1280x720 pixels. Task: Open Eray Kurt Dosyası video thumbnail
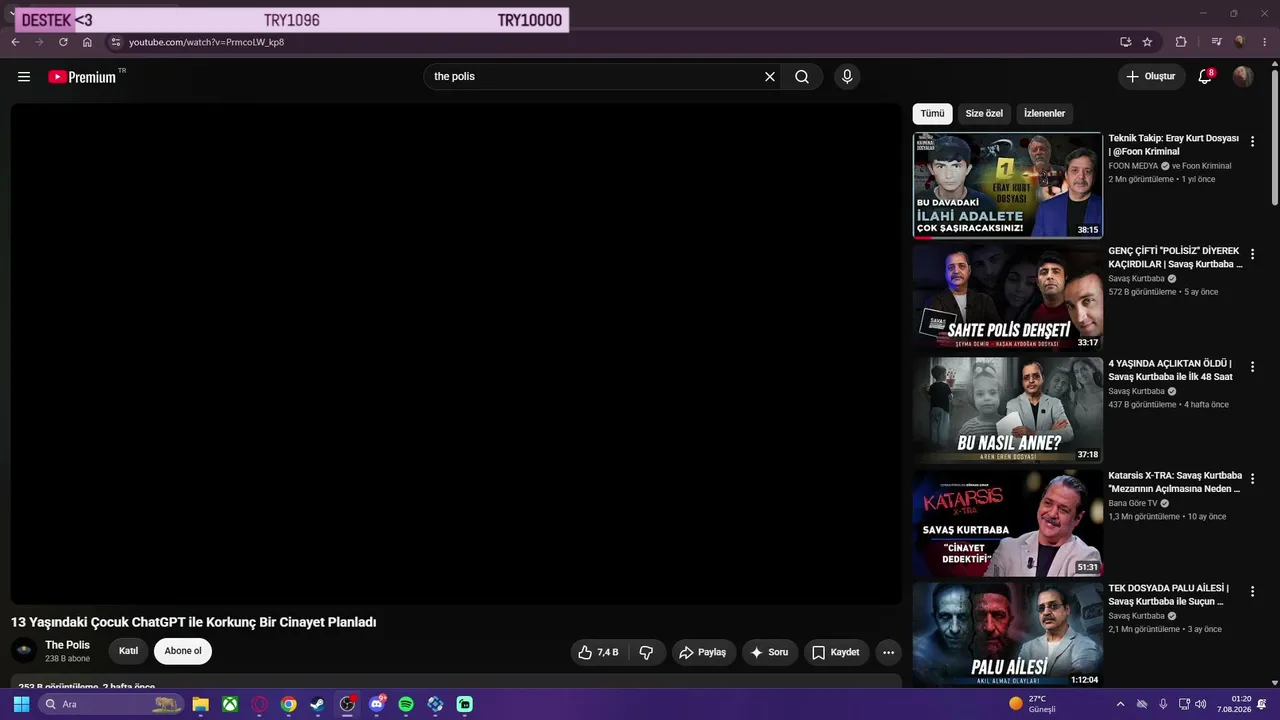click(1008, 185)
